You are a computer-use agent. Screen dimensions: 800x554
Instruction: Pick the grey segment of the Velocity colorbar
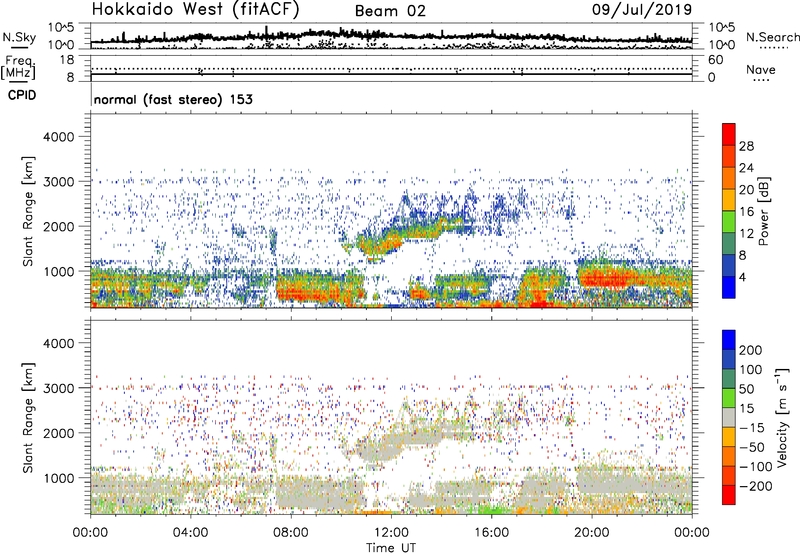click(x=729, y=418)
